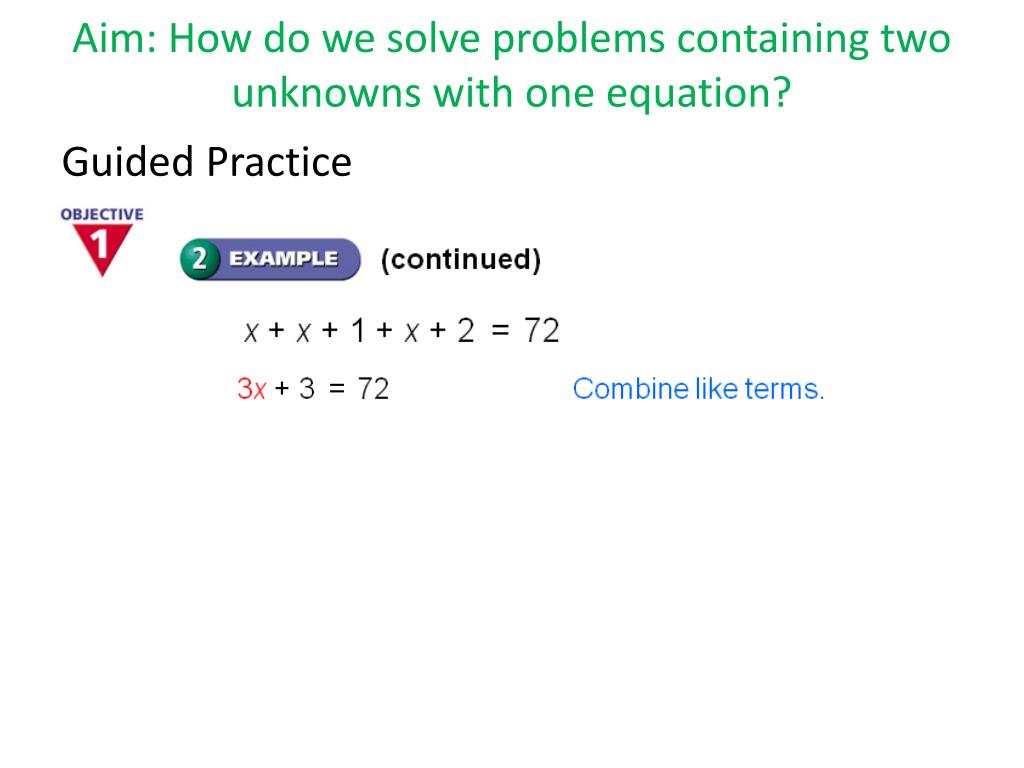Click the first 72 in the top equation
This screenshot has width=1024, height=768.
(542, 330)
